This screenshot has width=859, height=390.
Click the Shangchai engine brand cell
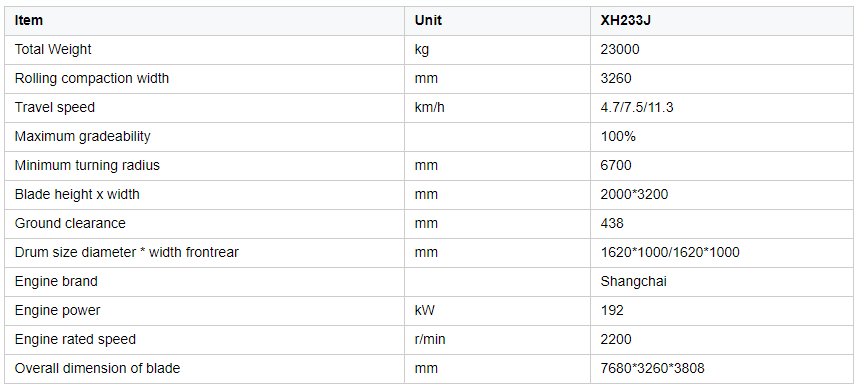(x=633, y=282)
